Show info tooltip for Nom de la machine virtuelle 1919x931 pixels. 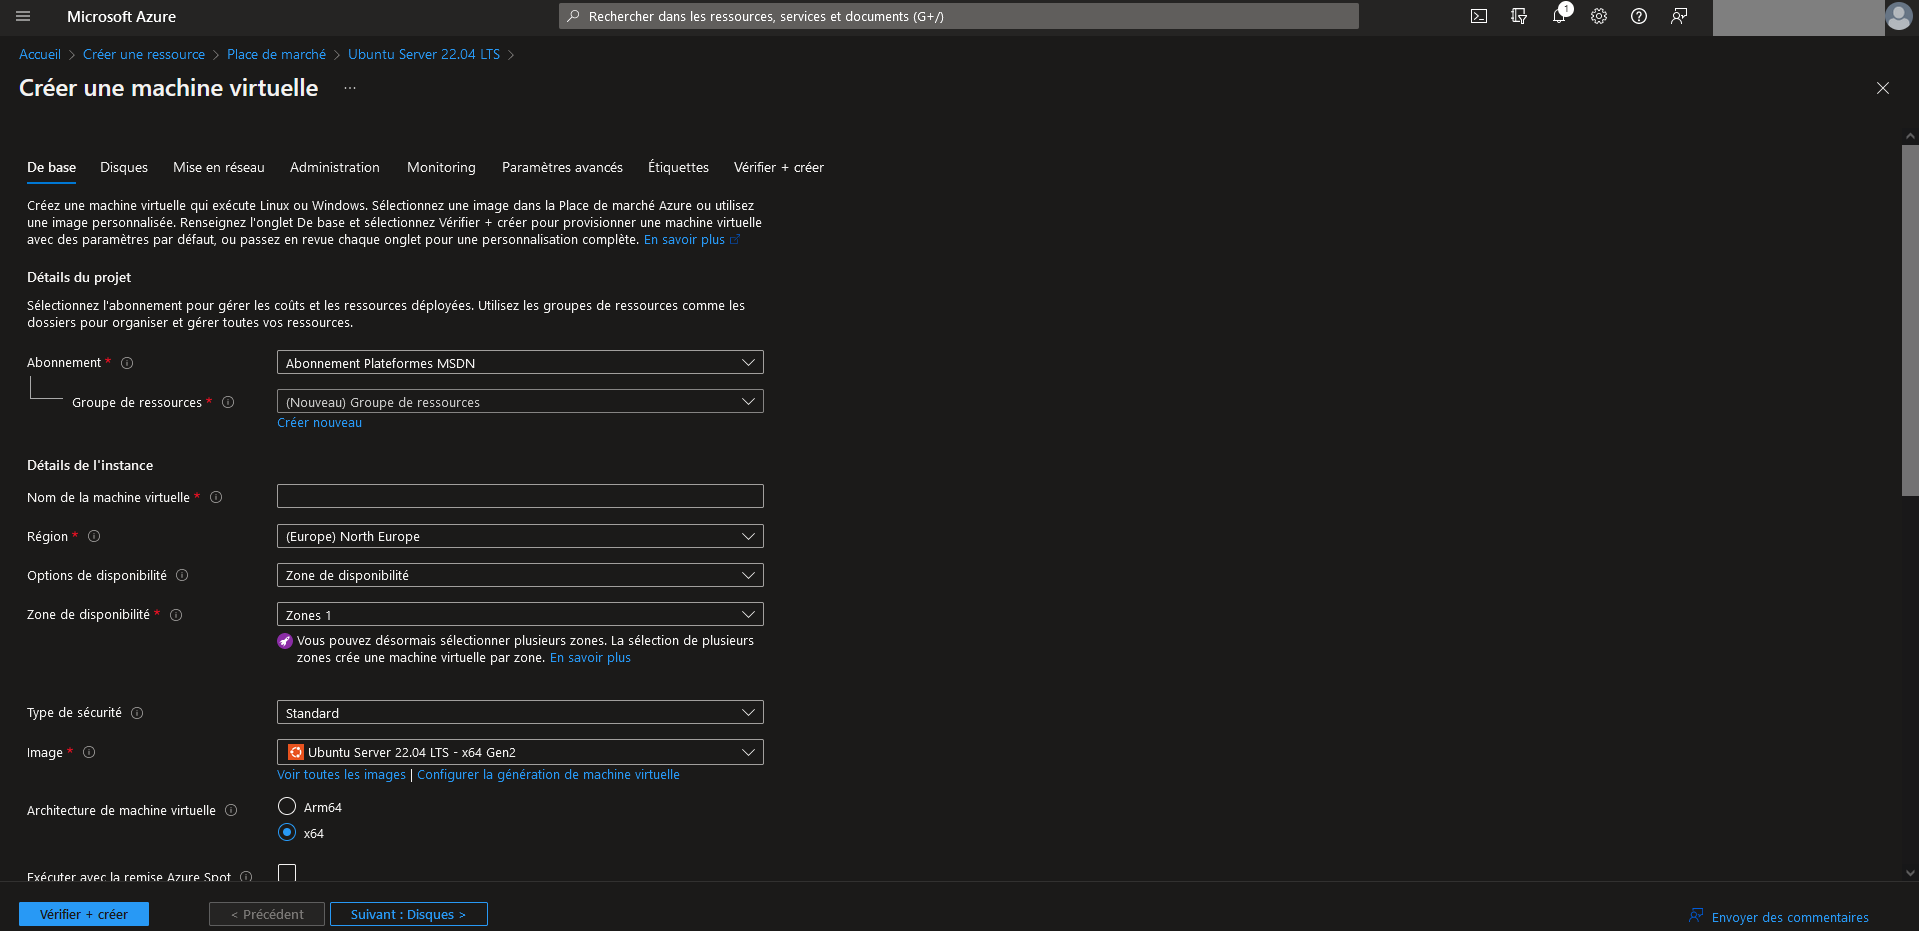[216, 497]
